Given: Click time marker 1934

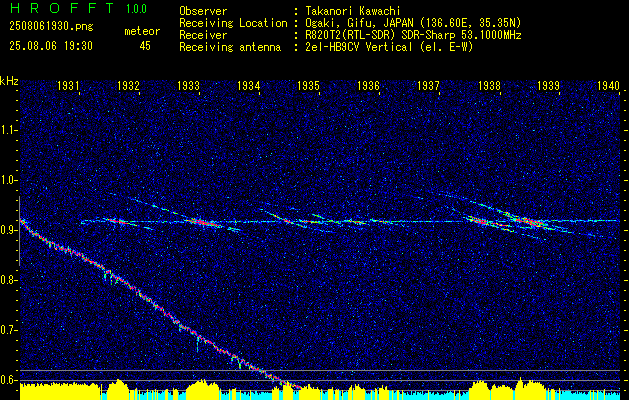Looking at the screenshot, I should pyautogui.click(x=248, y=85).
